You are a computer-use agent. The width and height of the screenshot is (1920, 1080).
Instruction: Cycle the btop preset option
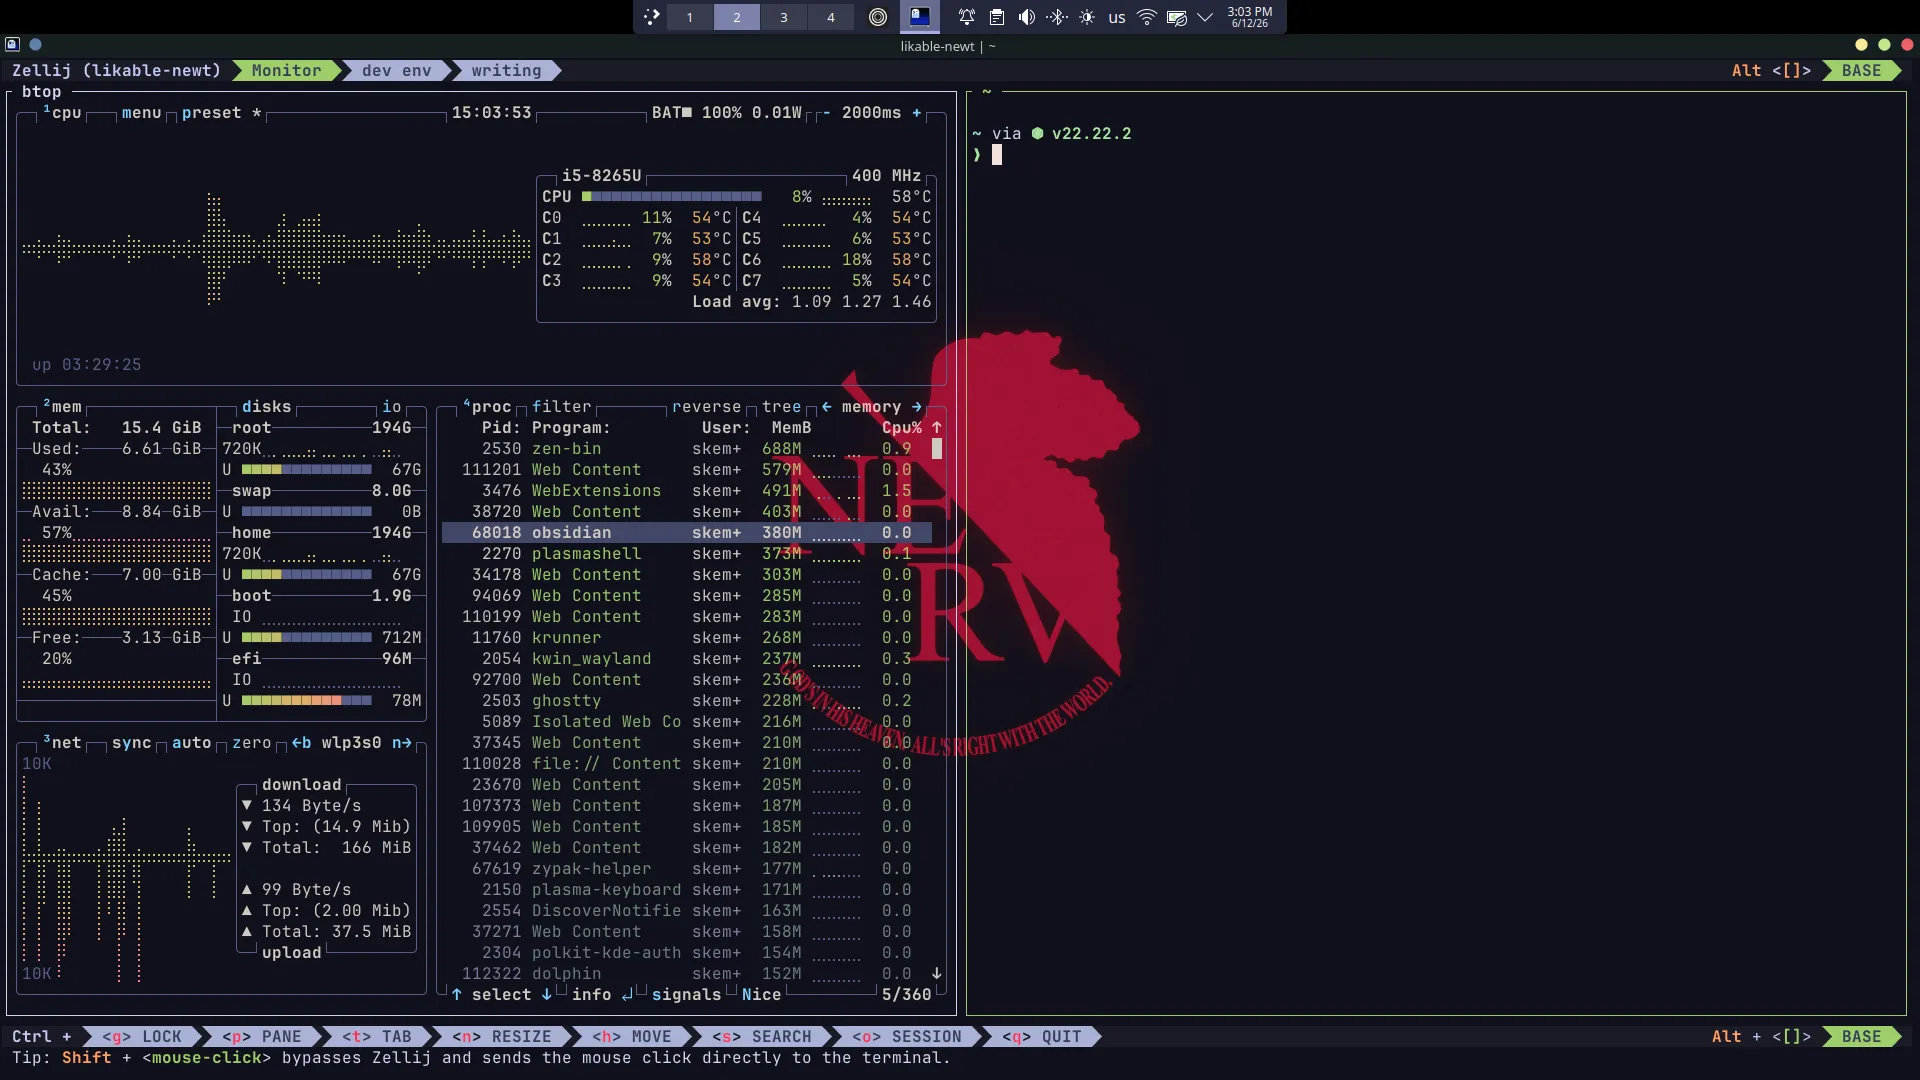tap(221, 113)
